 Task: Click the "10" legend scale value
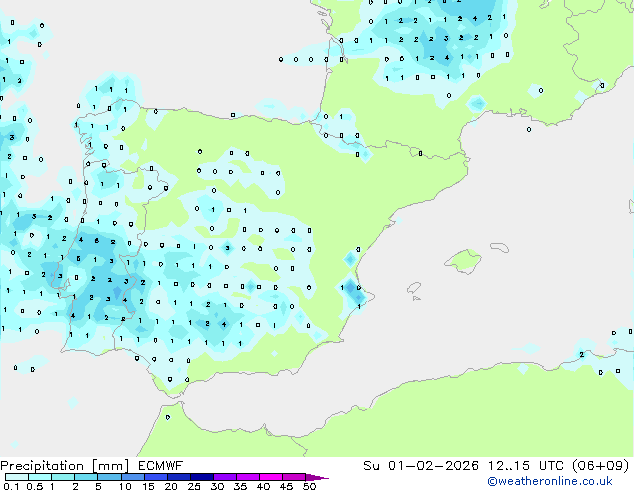click(x=125, y=486)
